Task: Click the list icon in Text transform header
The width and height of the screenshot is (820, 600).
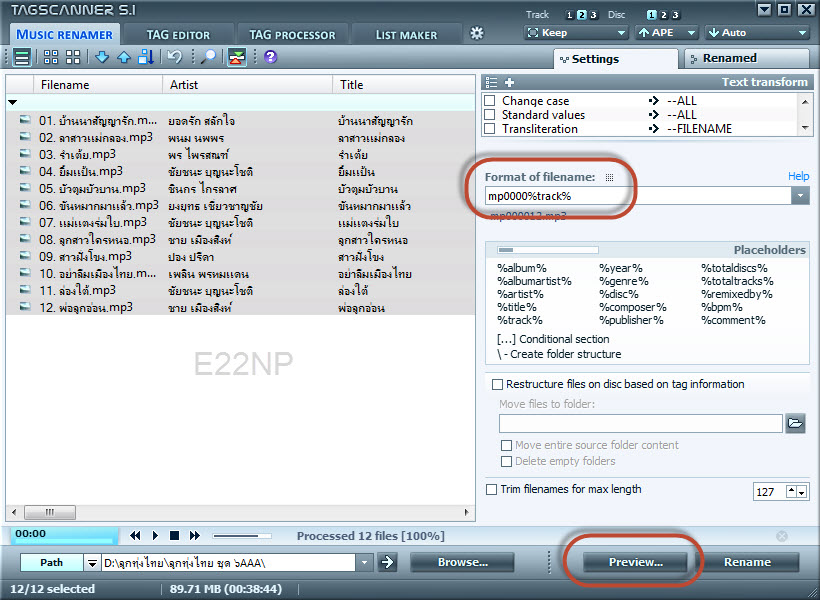Action: click(491, 82)
